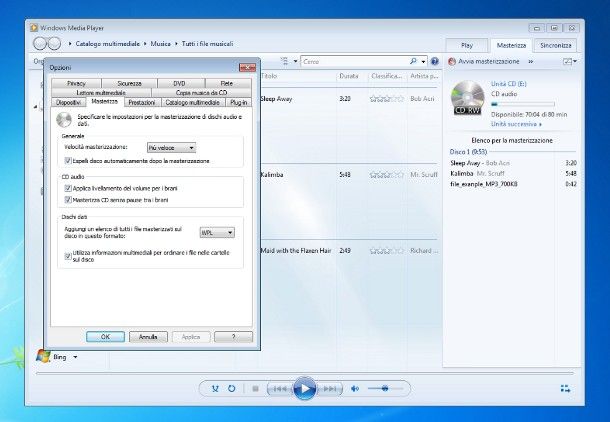Toggle Masterizza CD senza pause checkbox
This screenshot has height=422, width=610.
(68, 200)
